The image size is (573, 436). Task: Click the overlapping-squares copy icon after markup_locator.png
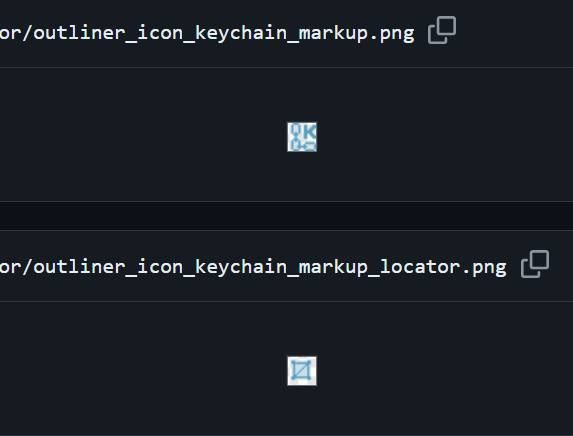click(x=535, y=264)
